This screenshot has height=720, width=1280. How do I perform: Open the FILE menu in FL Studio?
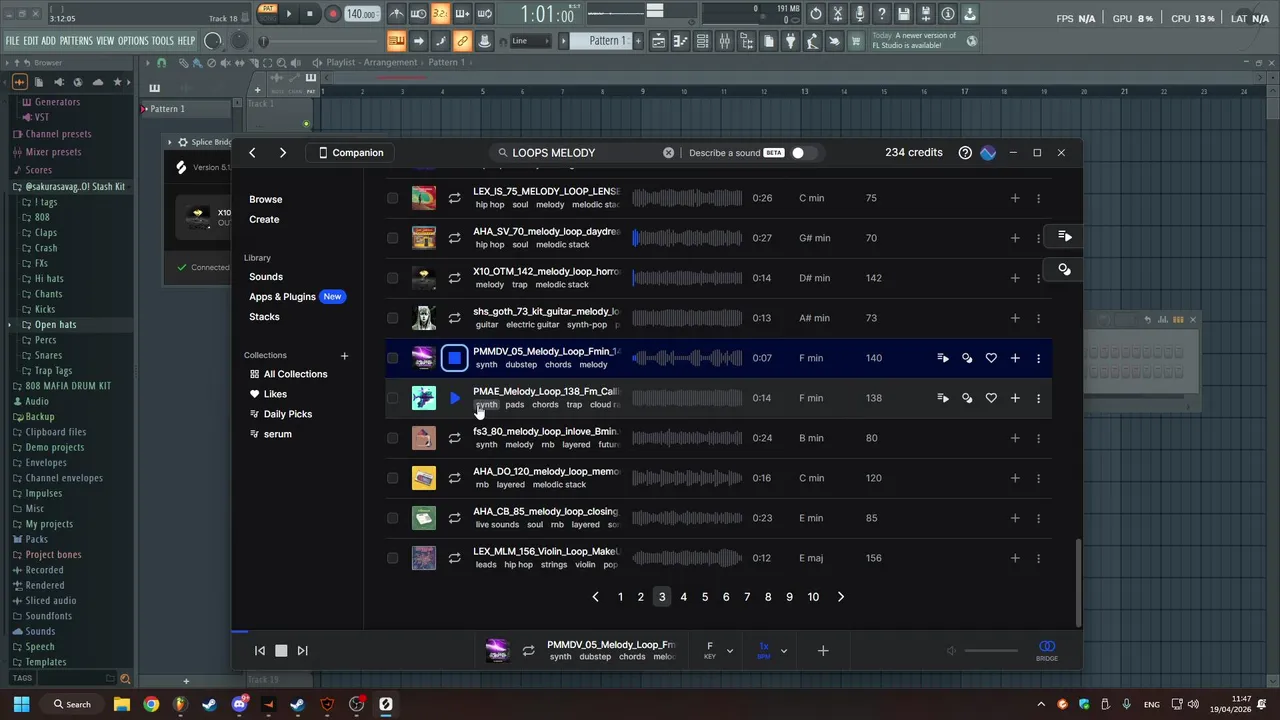12,41
